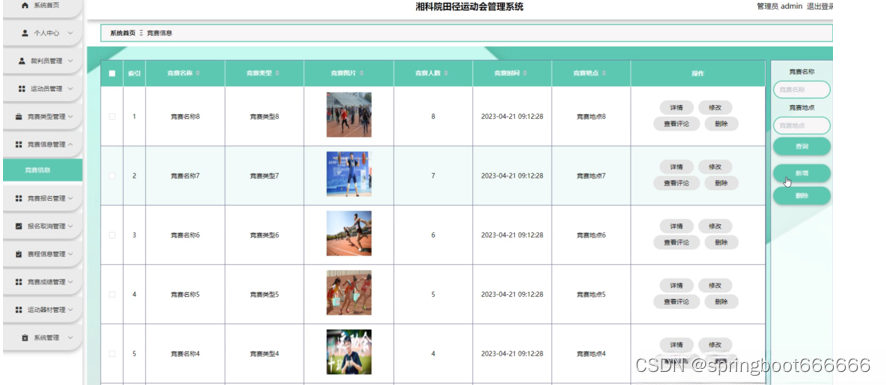Open 详情 for row 竞赛名称8
Viewport: 886px width, 385px height.
coord(676,107)
